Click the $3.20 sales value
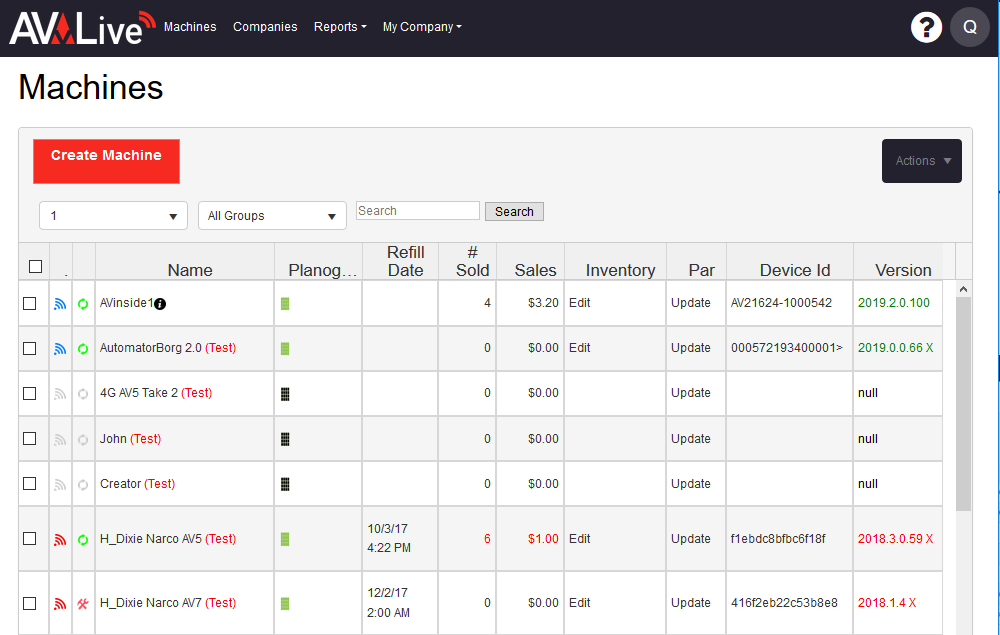1000x635 pixels. click(543, 303)
